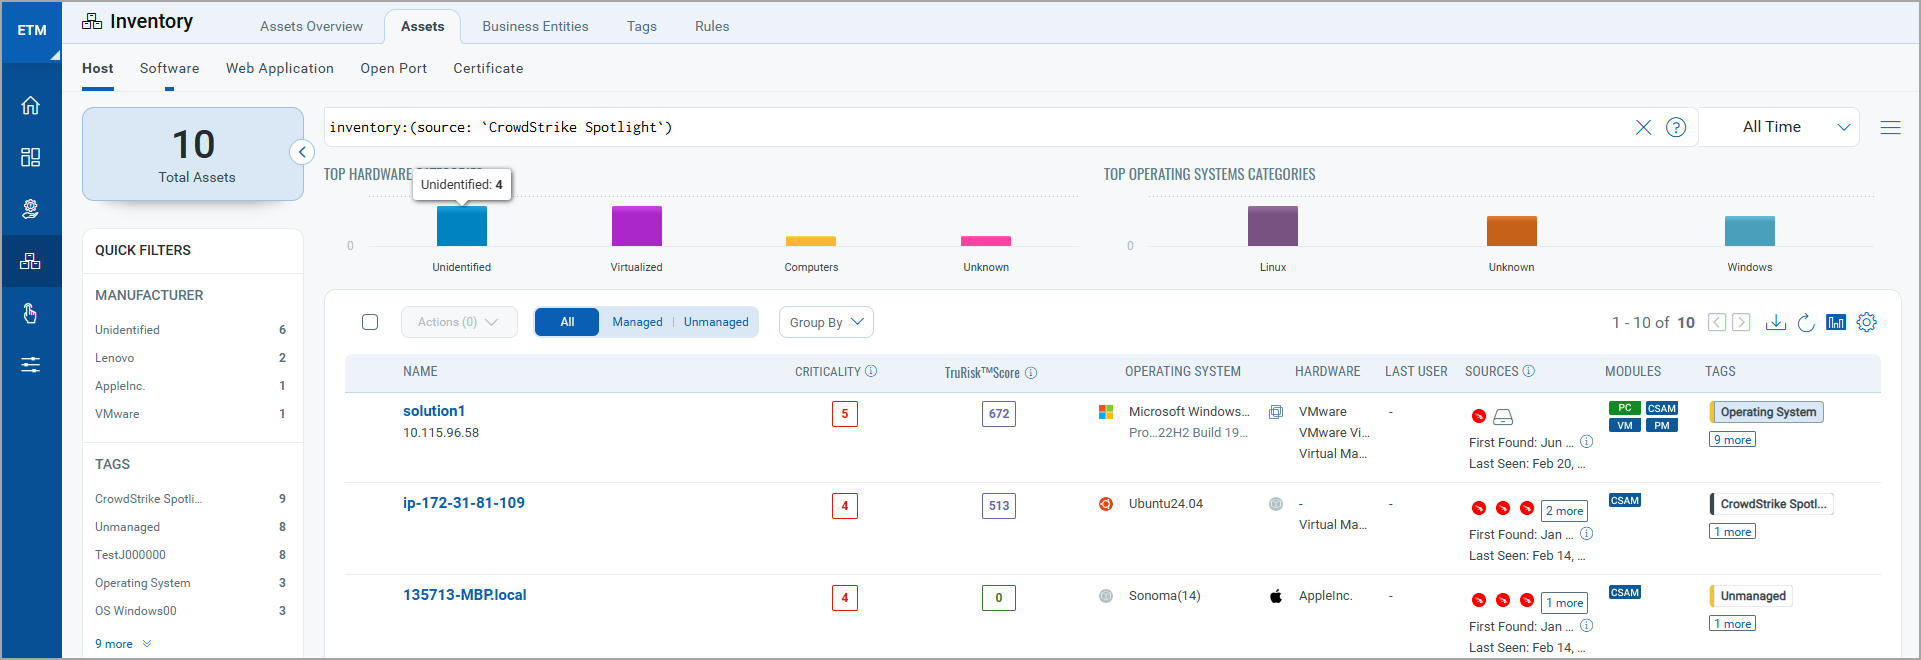
Task: Switch filter to Managed assets
Action: coord(637,322)
